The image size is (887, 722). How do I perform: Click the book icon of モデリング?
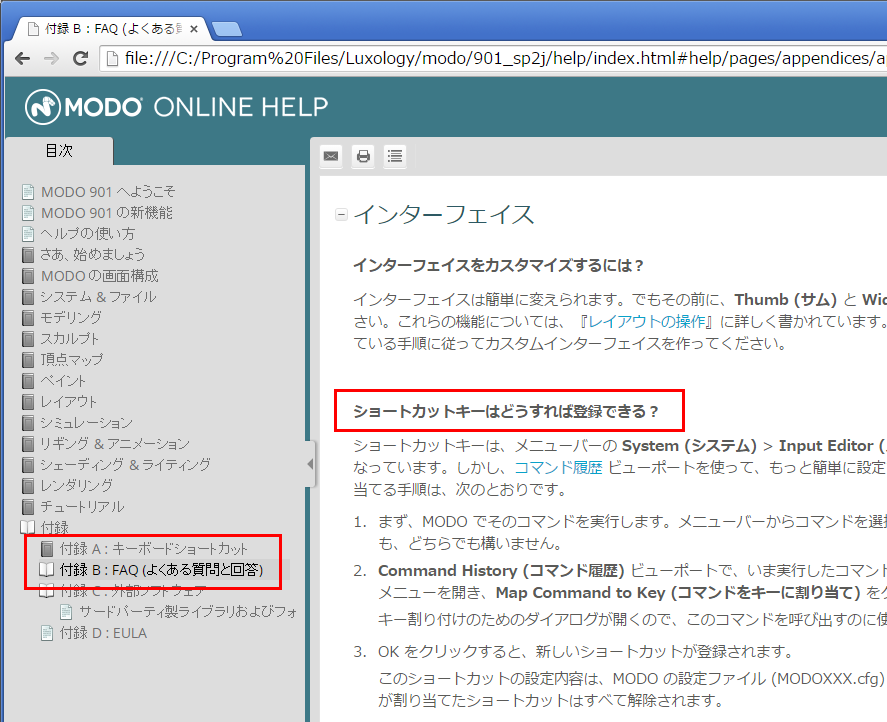pos(28,317)
